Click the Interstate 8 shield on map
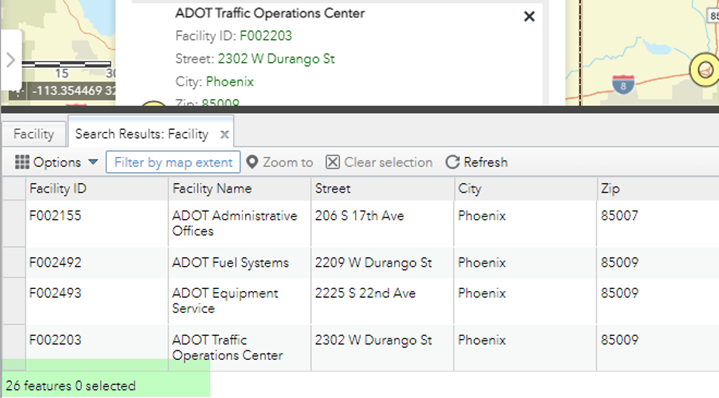719x398 pixels. (623, 85)
